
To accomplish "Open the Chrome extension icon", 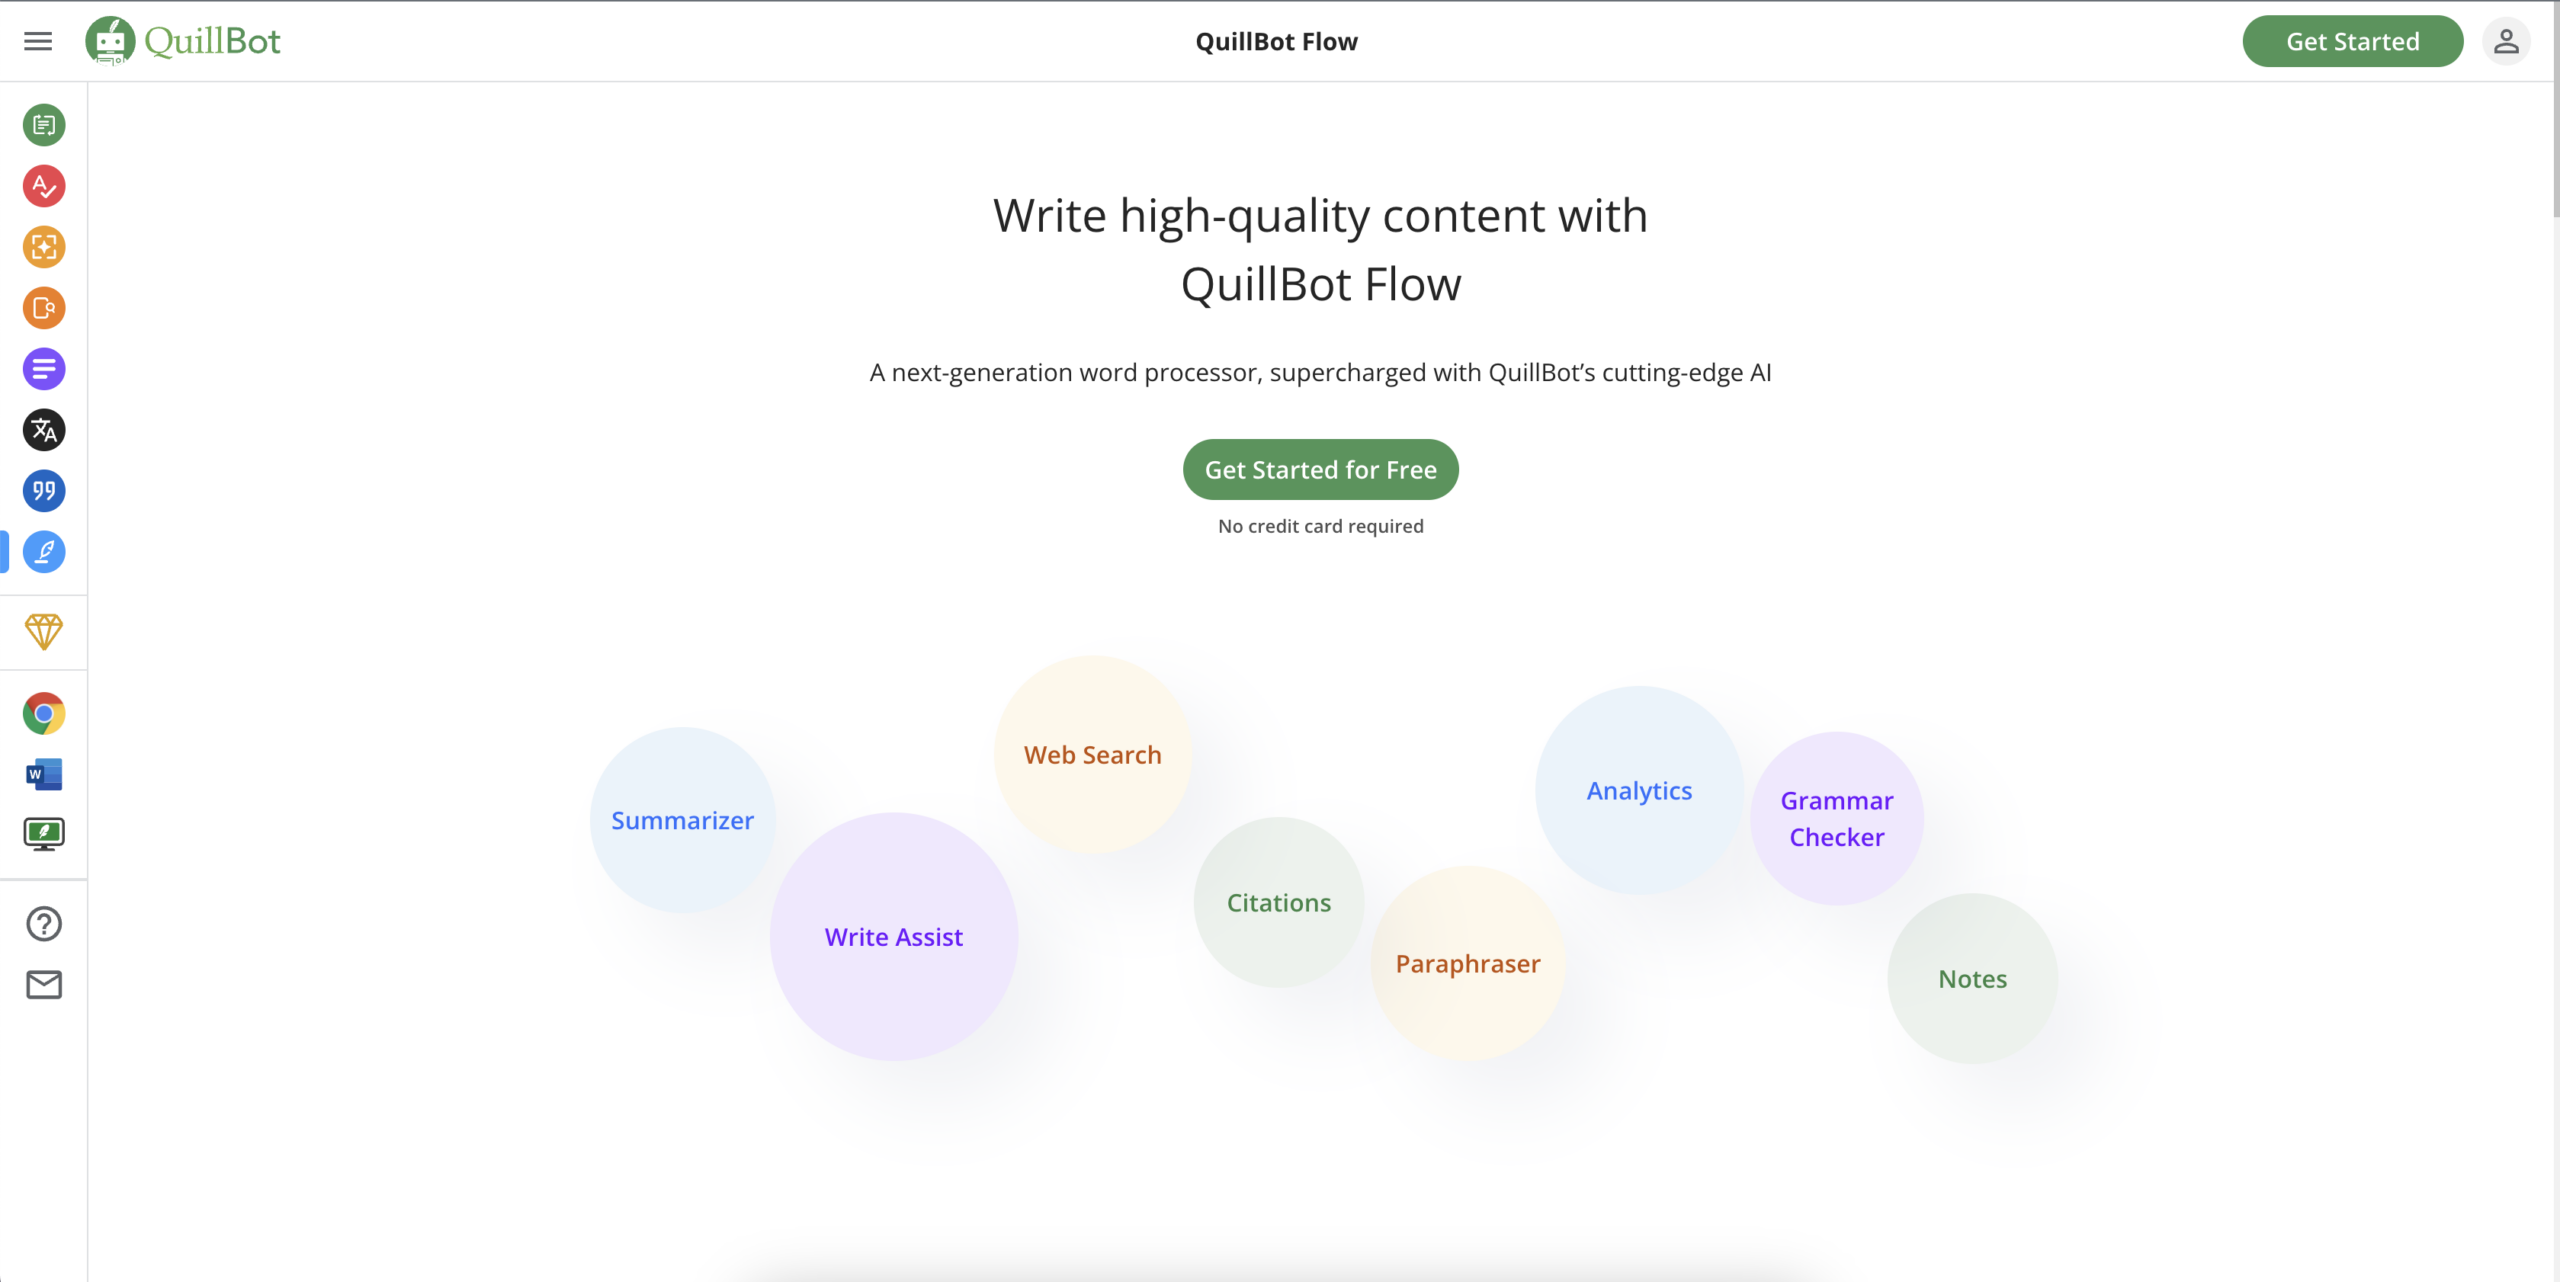I will point(44,713).
